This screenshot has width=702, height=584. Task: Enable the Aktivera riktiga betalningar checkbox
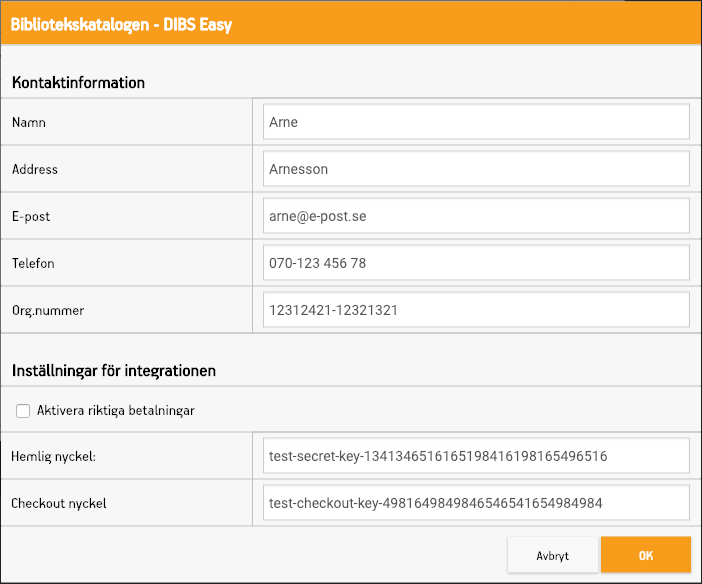(23, 411)
